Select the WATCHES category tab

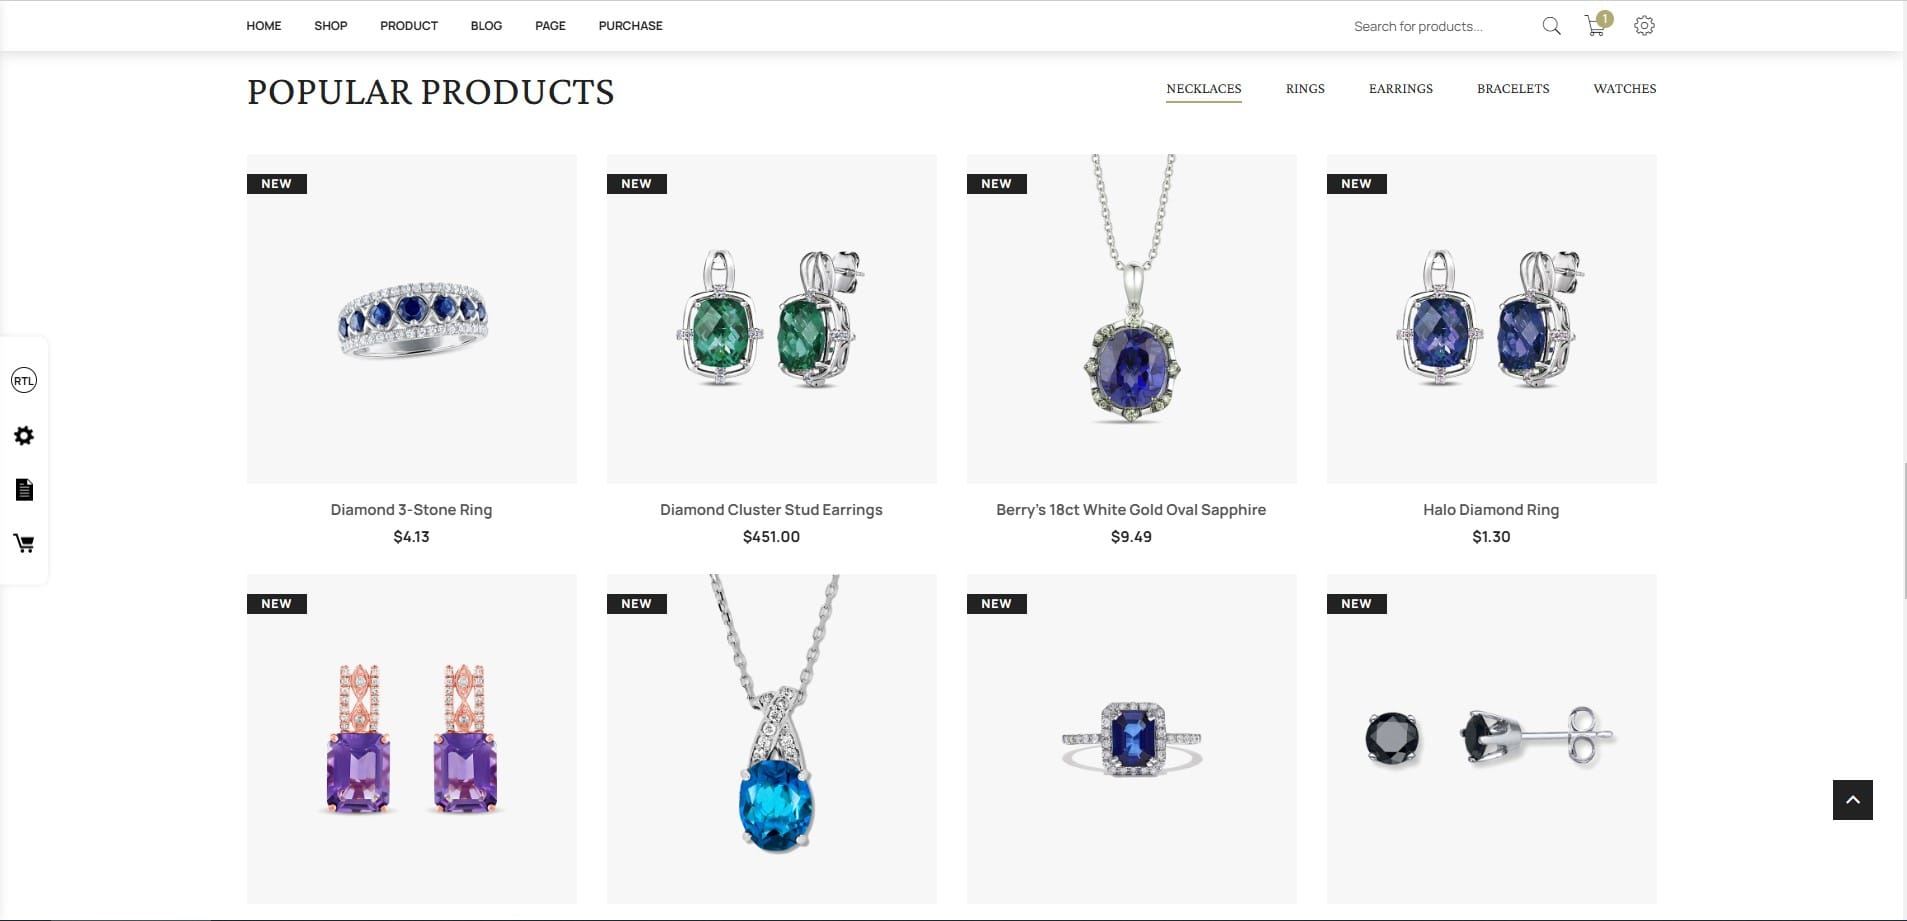coord(1624,89)
